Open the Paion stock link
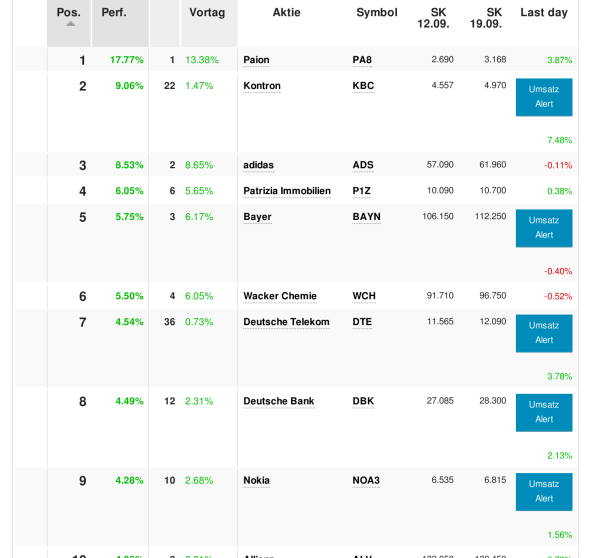 coord(256,60)
